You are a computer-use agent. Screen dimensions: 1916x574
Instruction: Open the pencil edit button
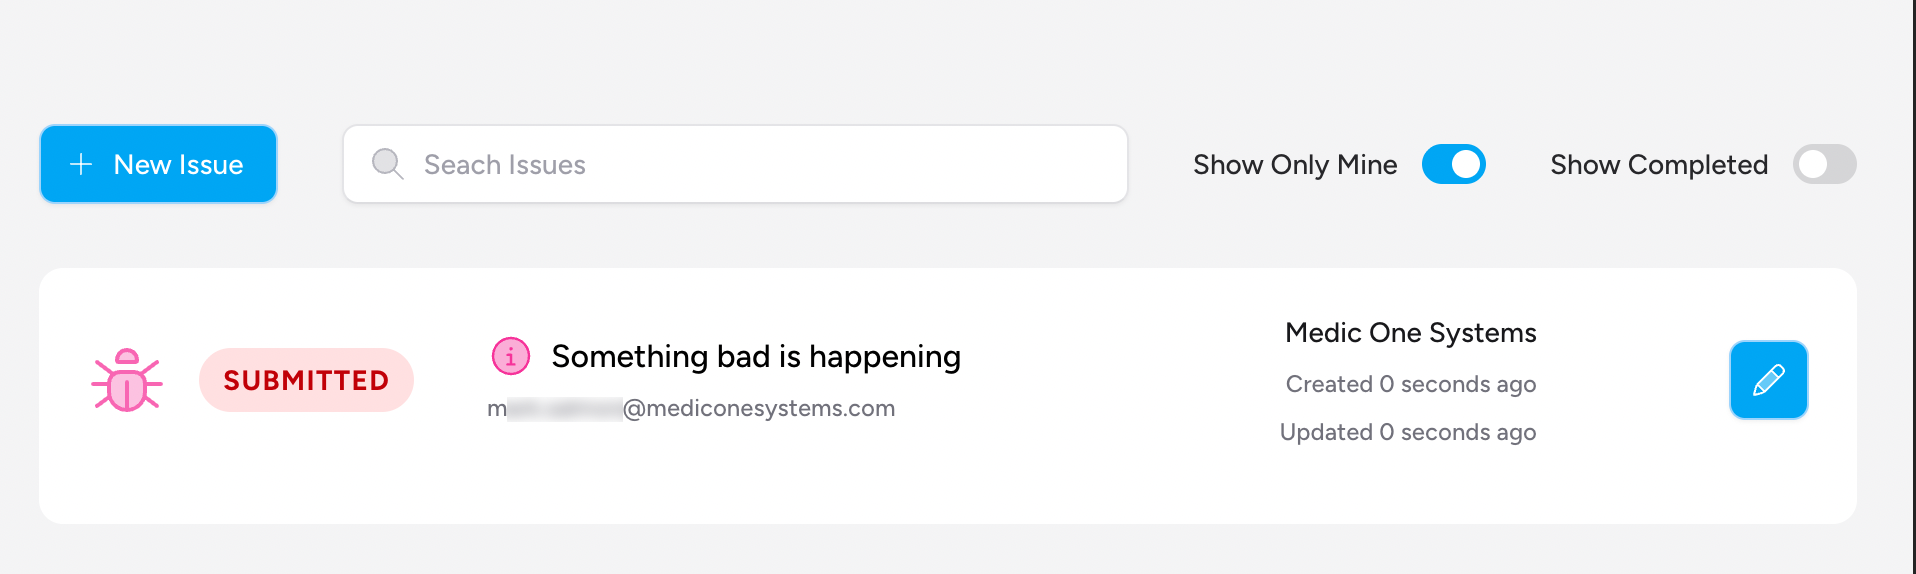[x=1768, y=380]
